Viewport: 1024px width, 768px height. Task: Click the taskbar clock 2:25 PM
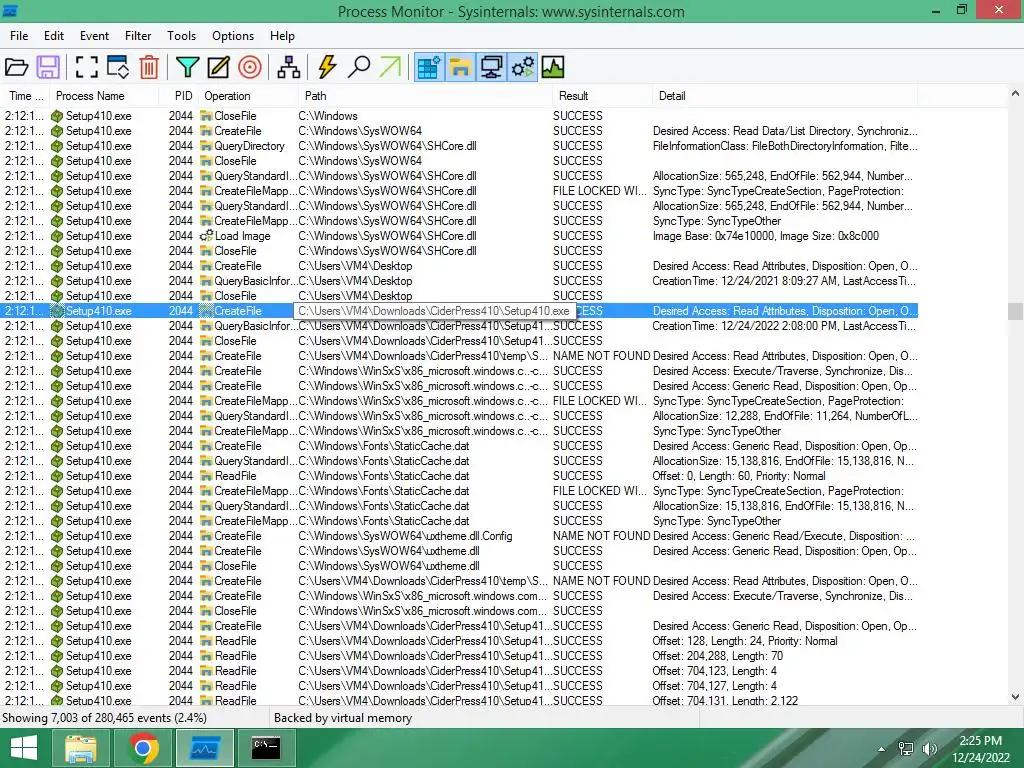[x=981, y=749]
